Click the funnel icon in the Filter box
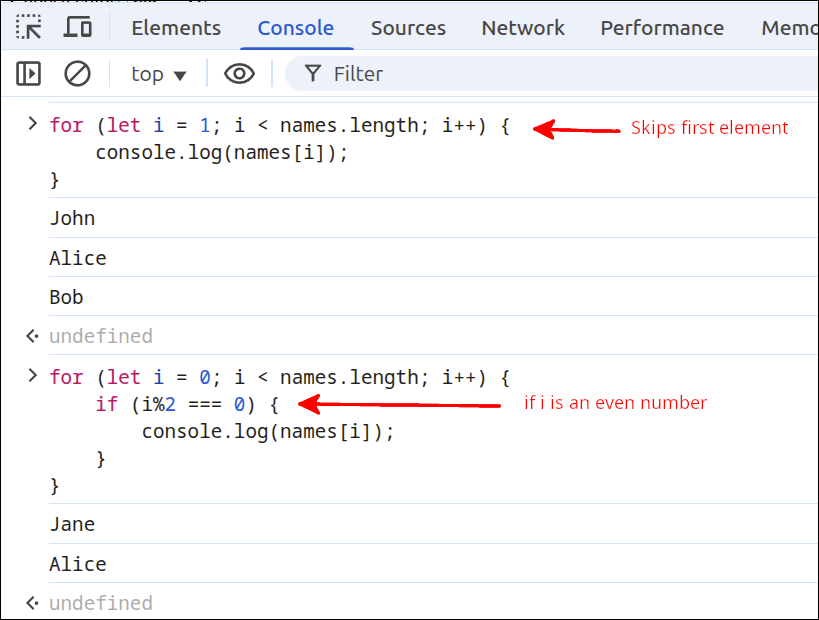 (313, 73)
